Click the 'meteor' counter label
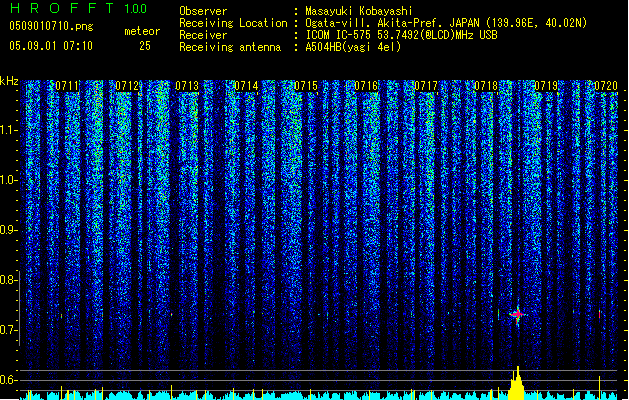Image resolution: width=629 pixels, height=400 pixels. point(142,31)
